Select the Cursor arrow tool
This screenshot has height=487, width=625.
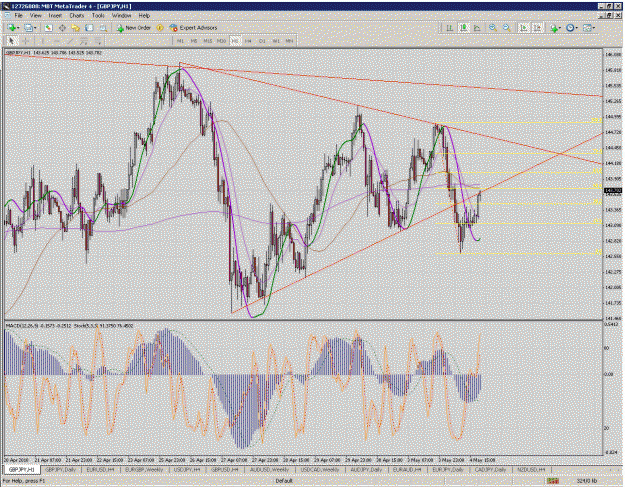(11, 41)
